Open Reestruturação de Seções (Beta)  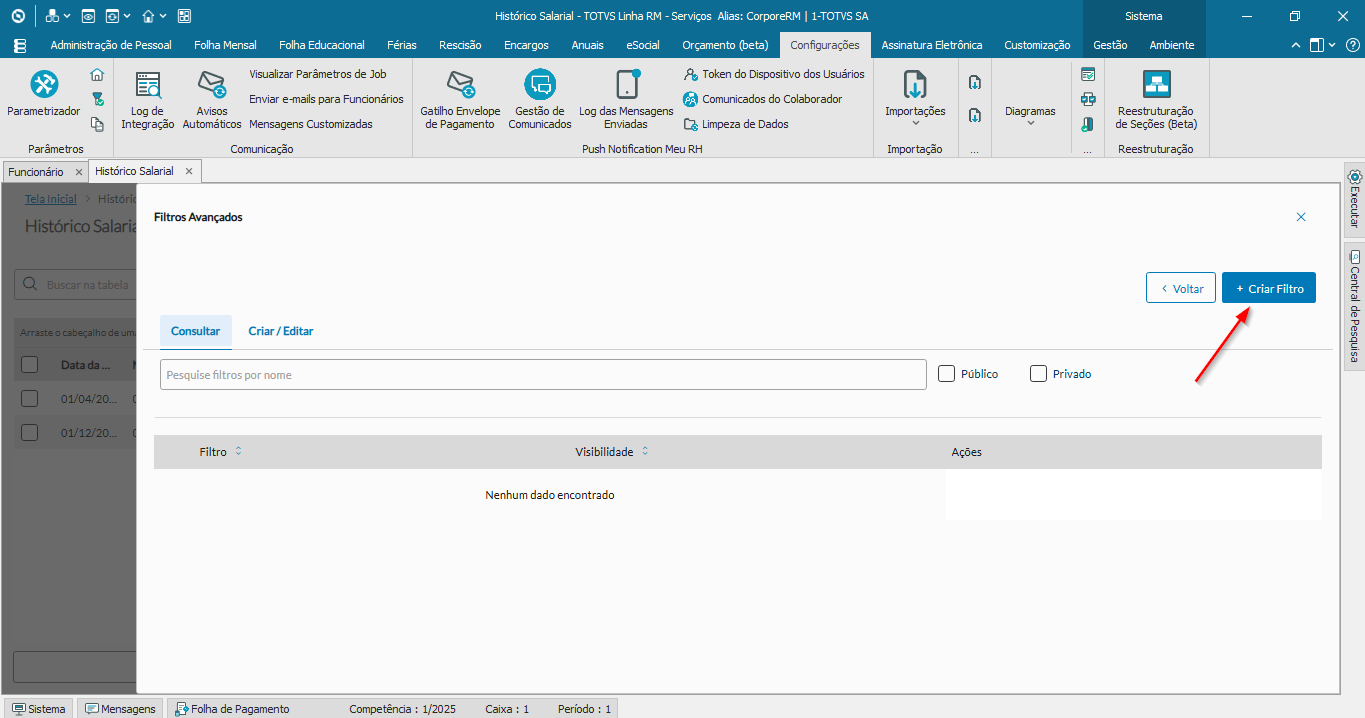[1156, 100]
